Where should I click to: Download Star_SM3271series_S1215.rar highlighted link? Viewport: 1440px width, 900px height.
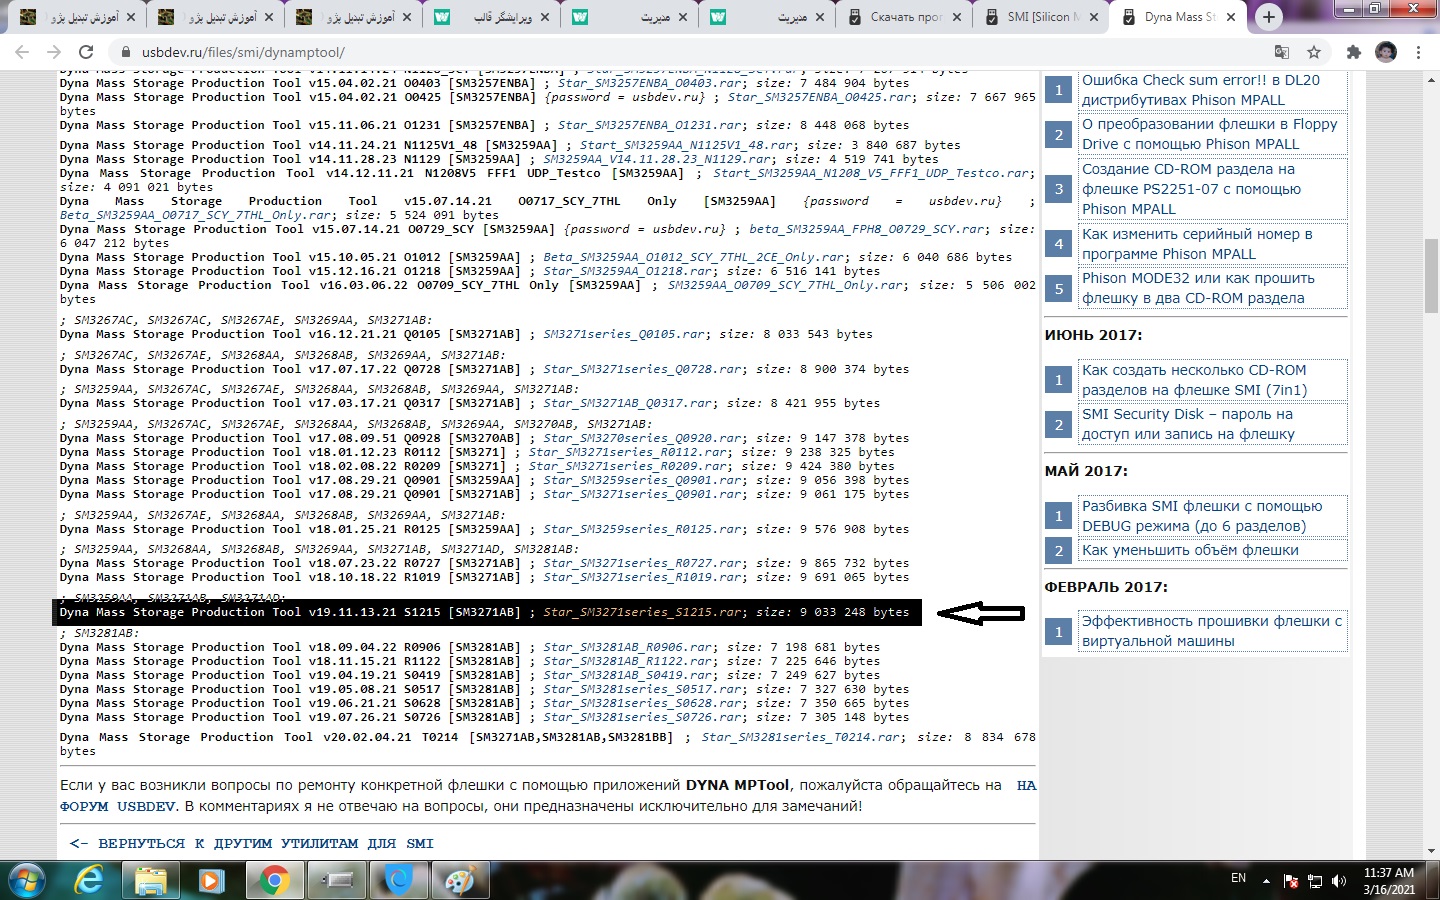click(x=643, y=612)
